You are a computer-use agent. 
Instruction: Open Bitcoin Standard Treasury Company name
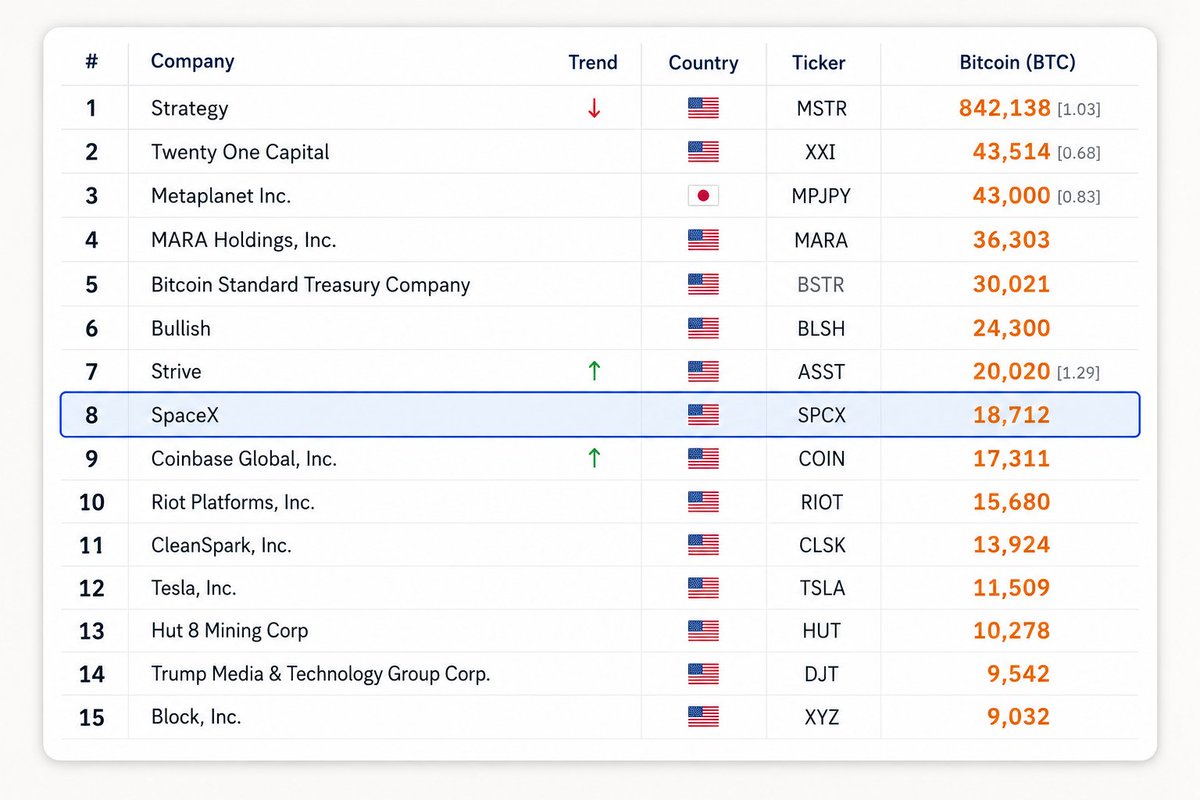tap(310, 285)
